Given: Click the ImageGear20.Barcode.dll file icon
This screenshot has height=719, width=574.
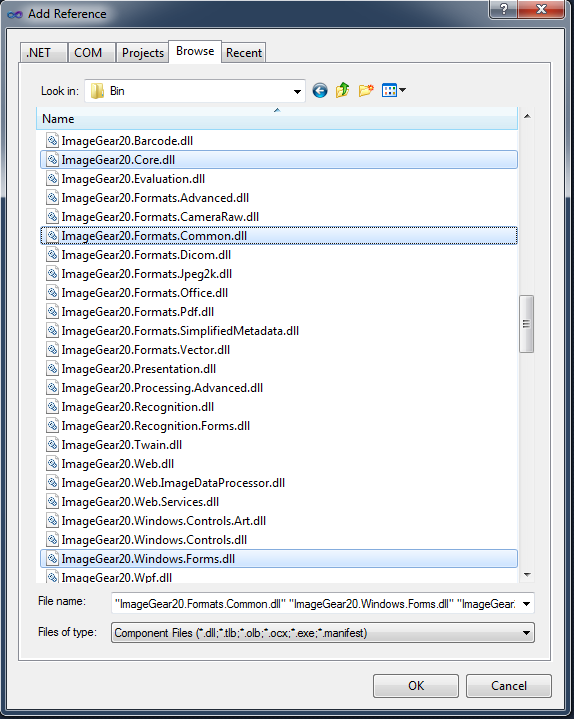Looking at the screenshot, I should click(52, 140).
